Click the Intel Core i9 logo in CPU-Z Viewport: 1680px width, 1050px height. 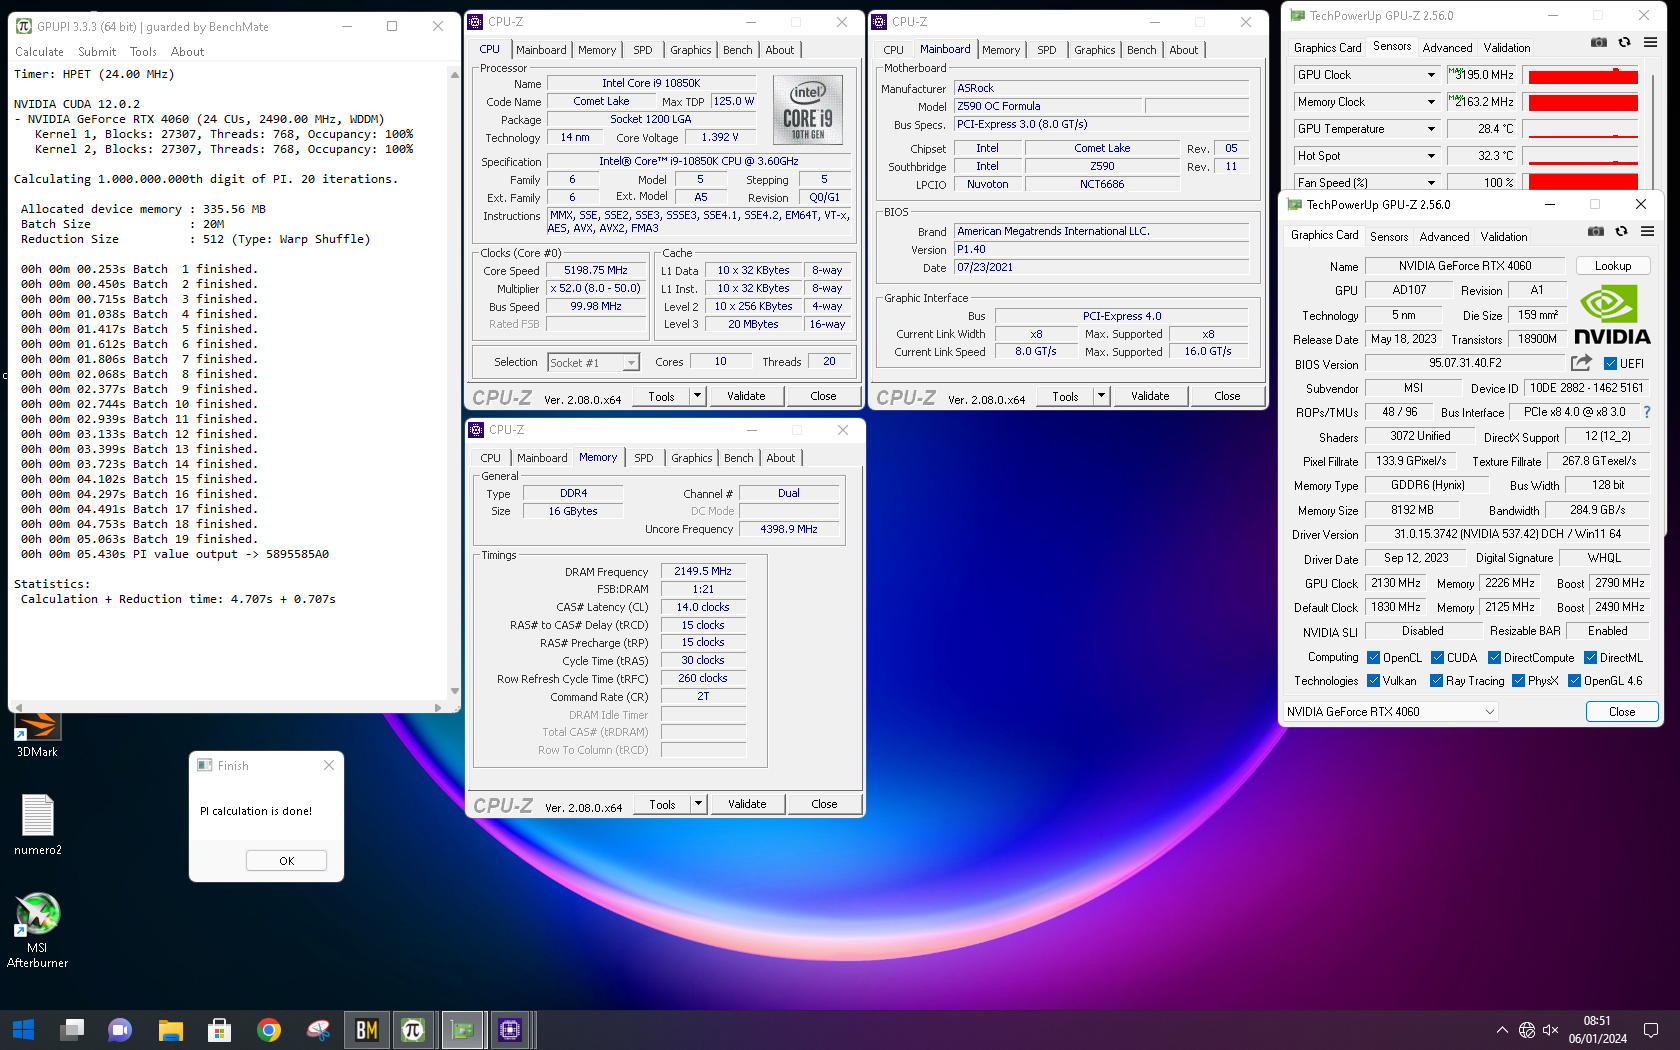click(808, 111)
